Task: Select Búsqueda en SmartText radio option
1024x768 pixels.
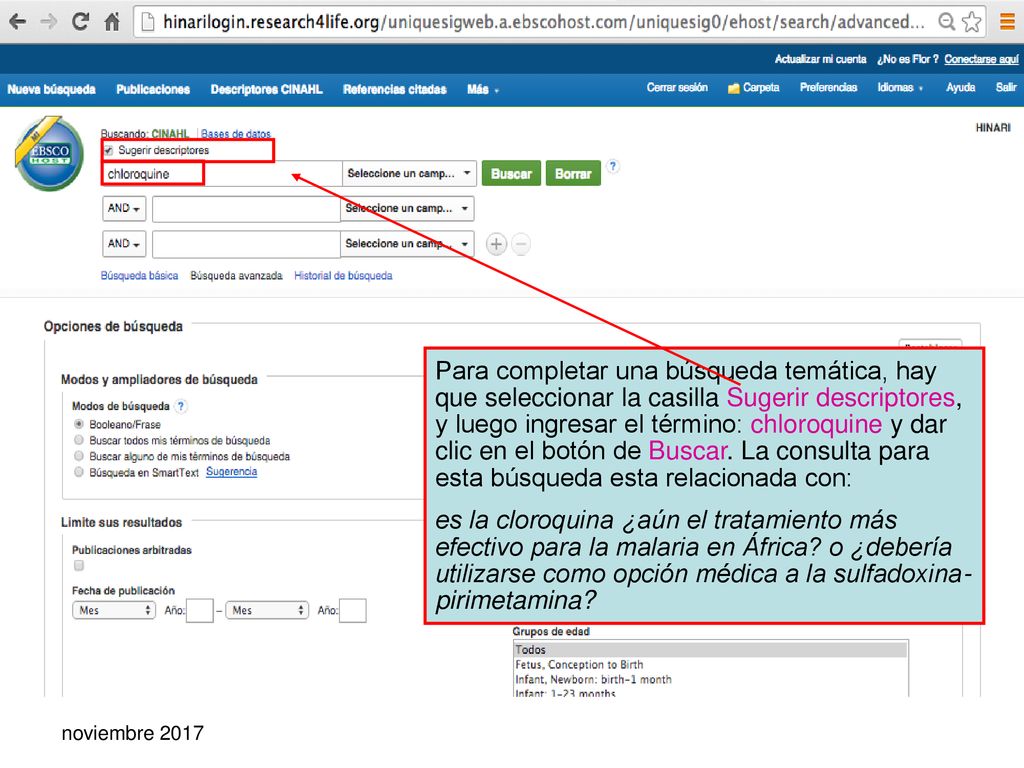Action: [79, 472]
